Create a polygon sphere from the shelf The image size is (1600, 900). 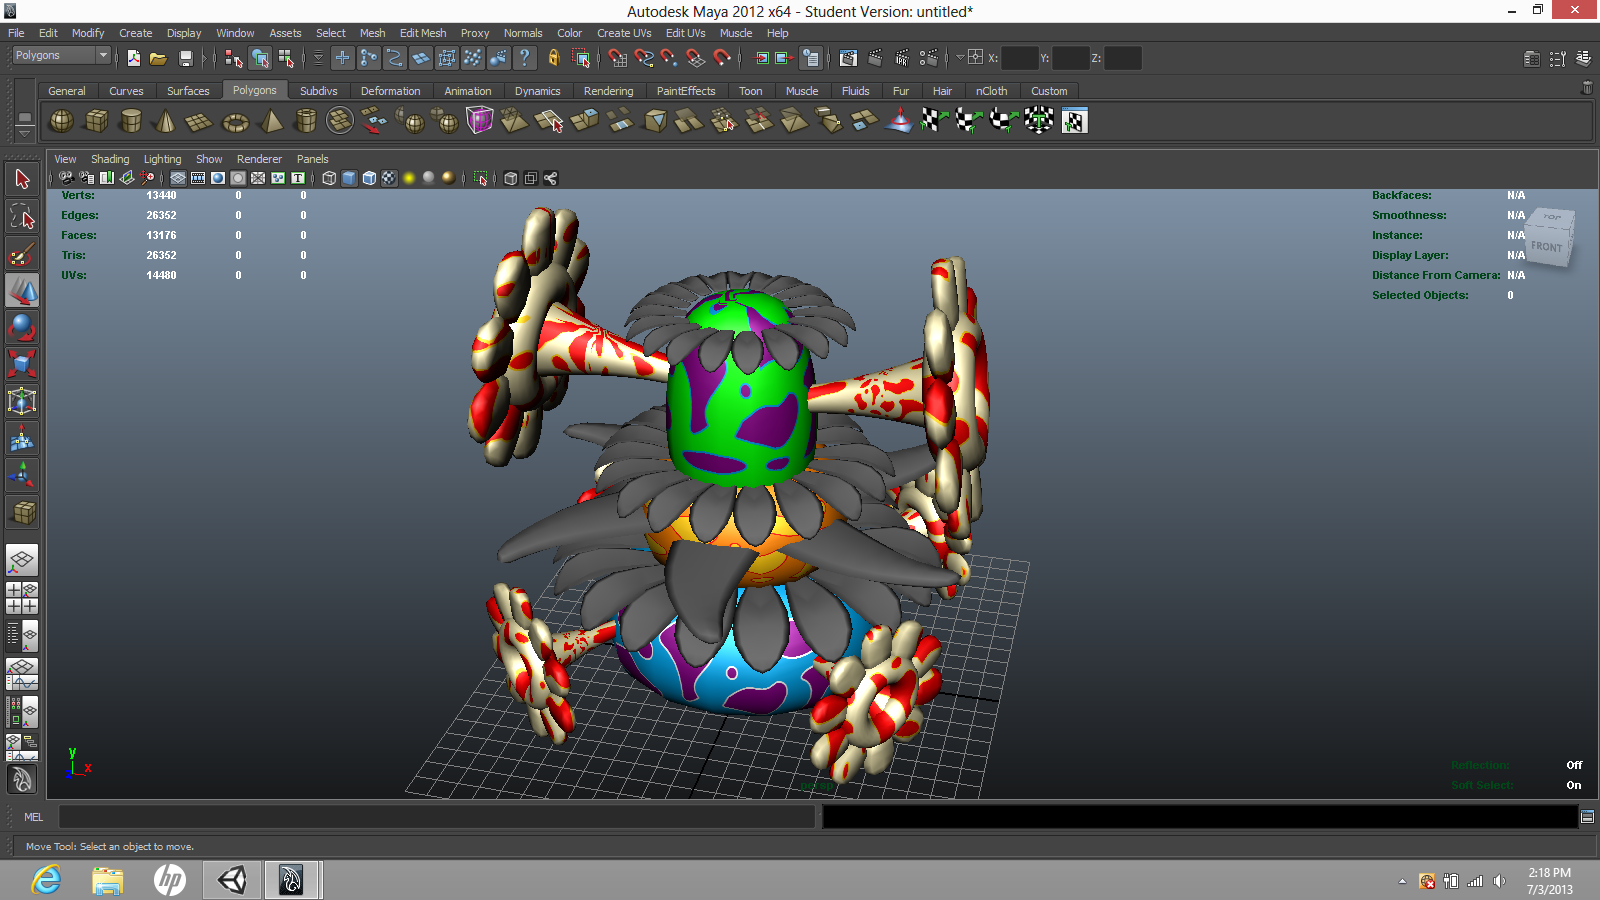[x=62, y=121]
